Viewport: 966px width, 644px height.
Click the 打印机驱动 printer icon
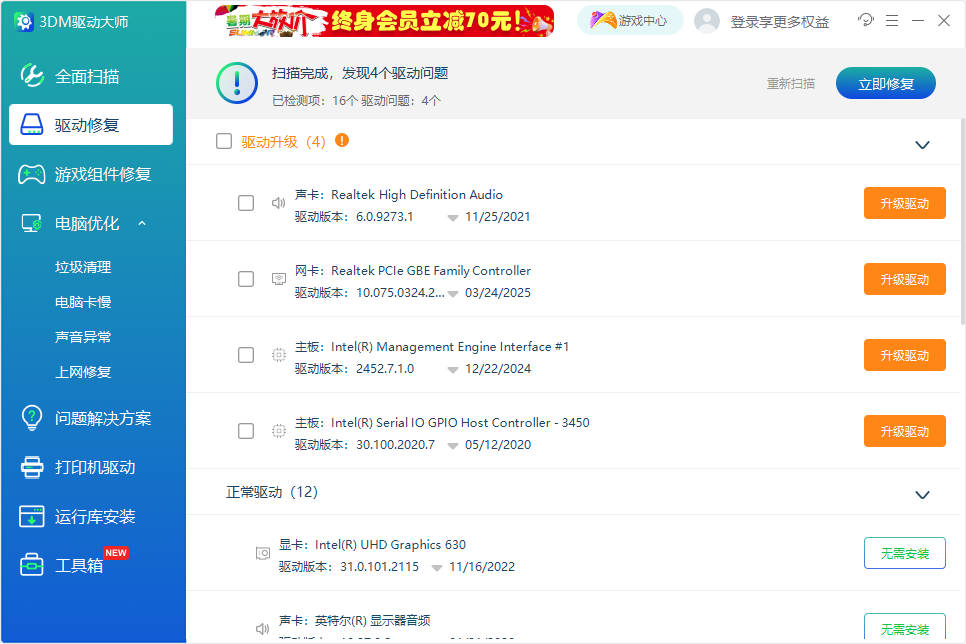31,467
